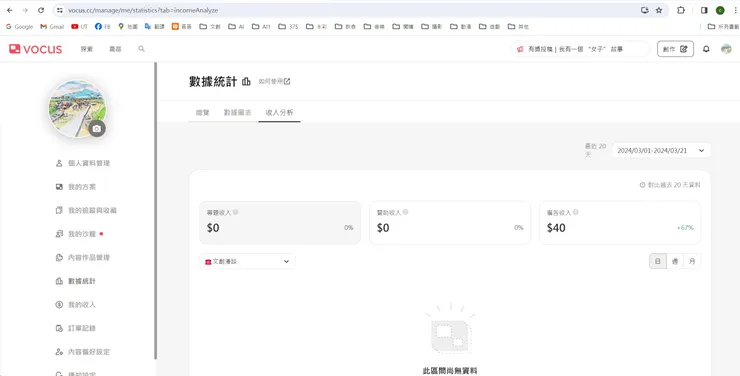Screen dimensions: 740x376
Task: Bookmark this page with the star icon
Action: tap(659, 10)
